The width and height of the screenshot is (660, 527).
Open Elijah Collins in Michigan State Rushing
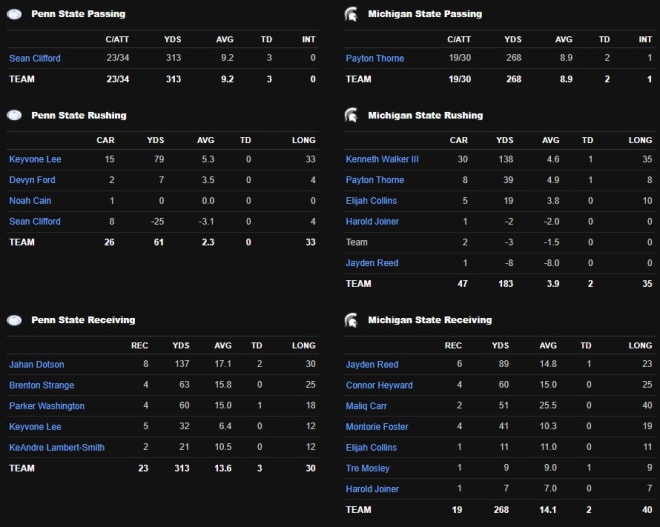tap(371, 200)
